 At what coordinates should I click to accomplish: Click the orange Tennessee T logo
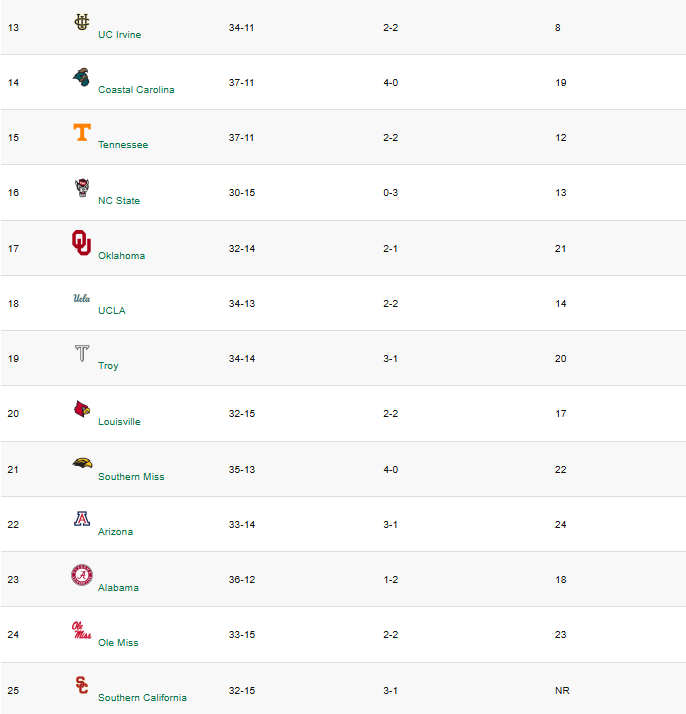tap(82, 132)
